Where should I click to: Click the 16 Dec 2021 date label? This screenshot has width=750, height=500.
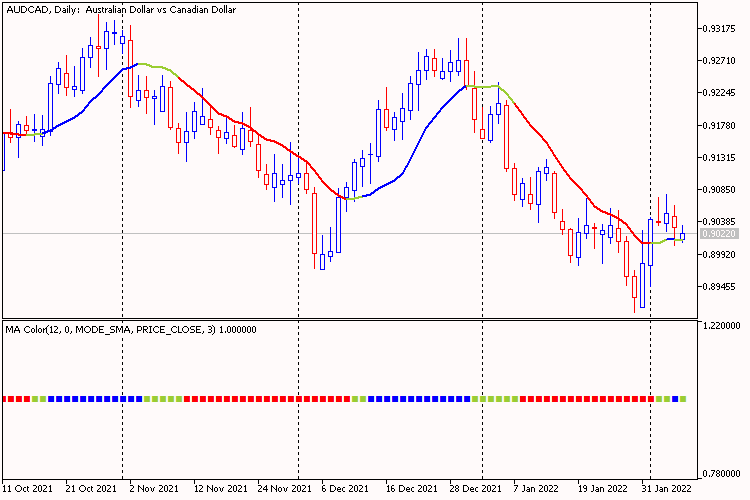(412, 489)
